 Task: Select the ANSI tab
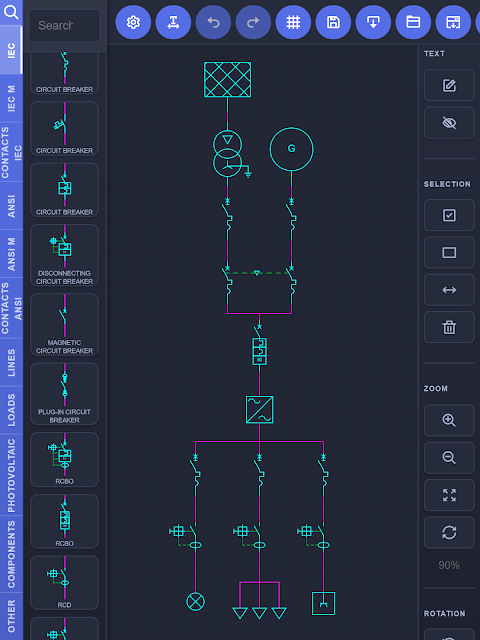(11, 206)
